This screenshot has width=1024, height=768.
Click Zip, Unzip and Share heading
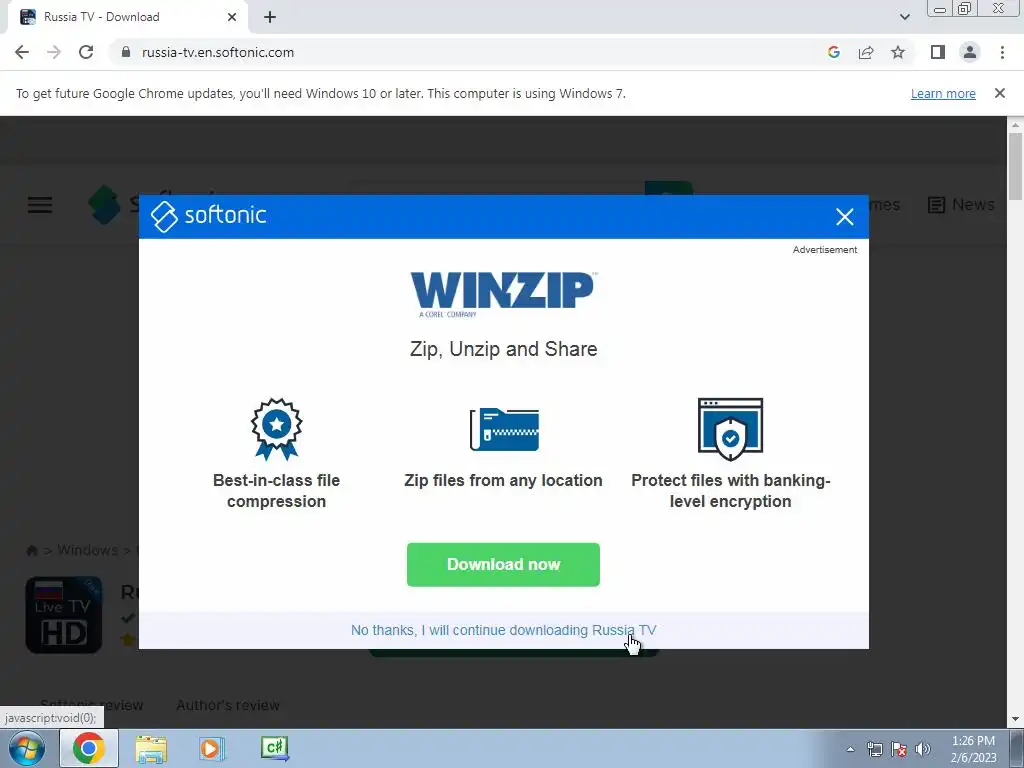pyautogui.click(x=504, y=349)
